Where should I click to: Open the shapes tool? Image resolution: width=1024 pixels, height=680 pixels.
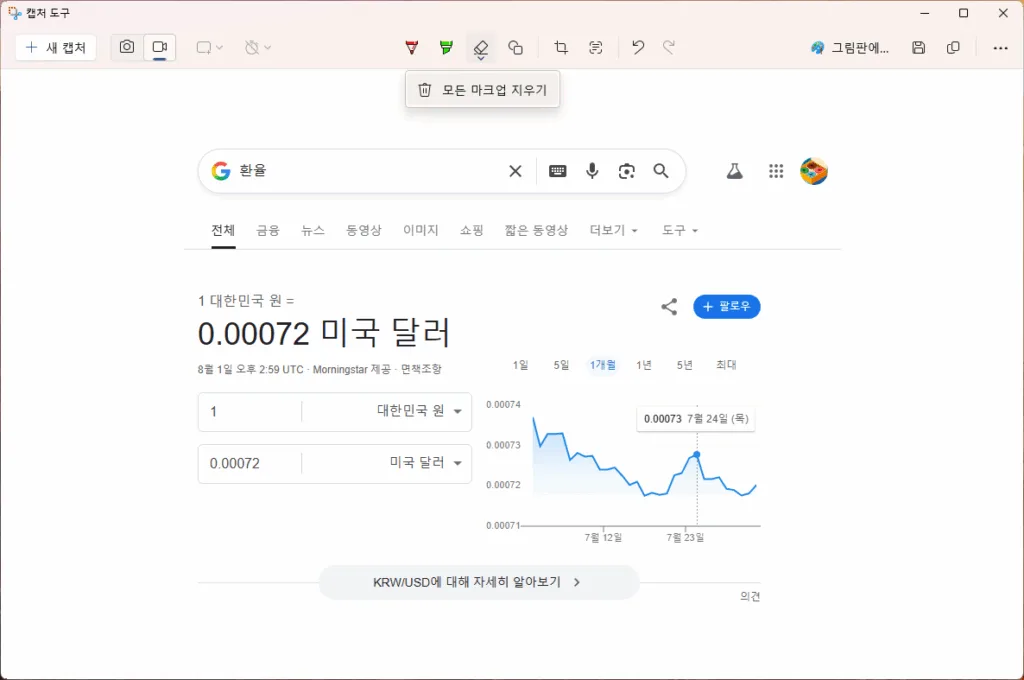(516, 48)
